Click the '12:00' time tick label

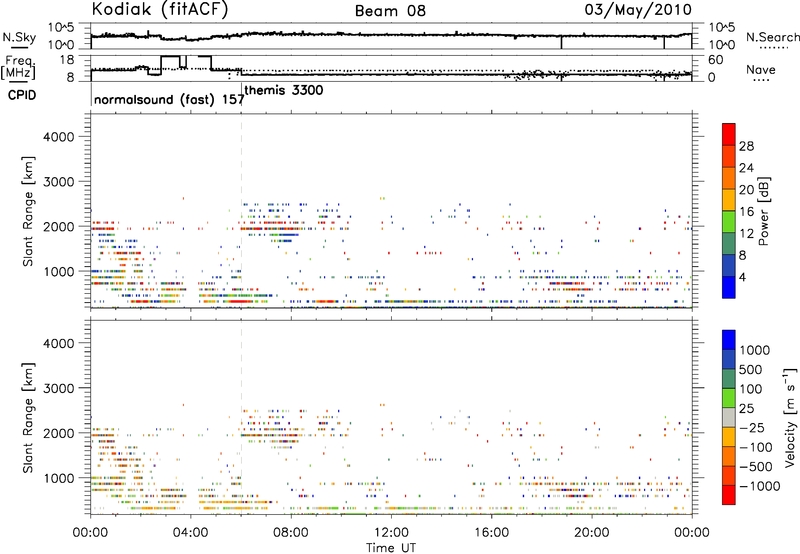[x=391, y=533]
